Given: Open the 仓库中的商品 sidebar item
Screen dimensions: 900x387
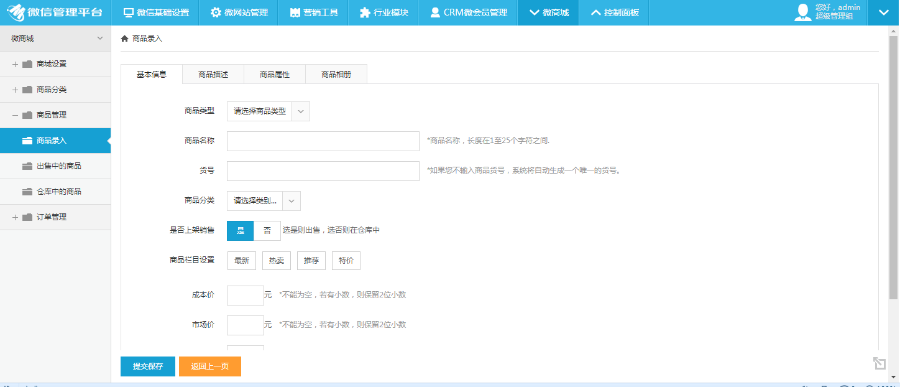Looking at the screenshot, I should coord(55,192).
